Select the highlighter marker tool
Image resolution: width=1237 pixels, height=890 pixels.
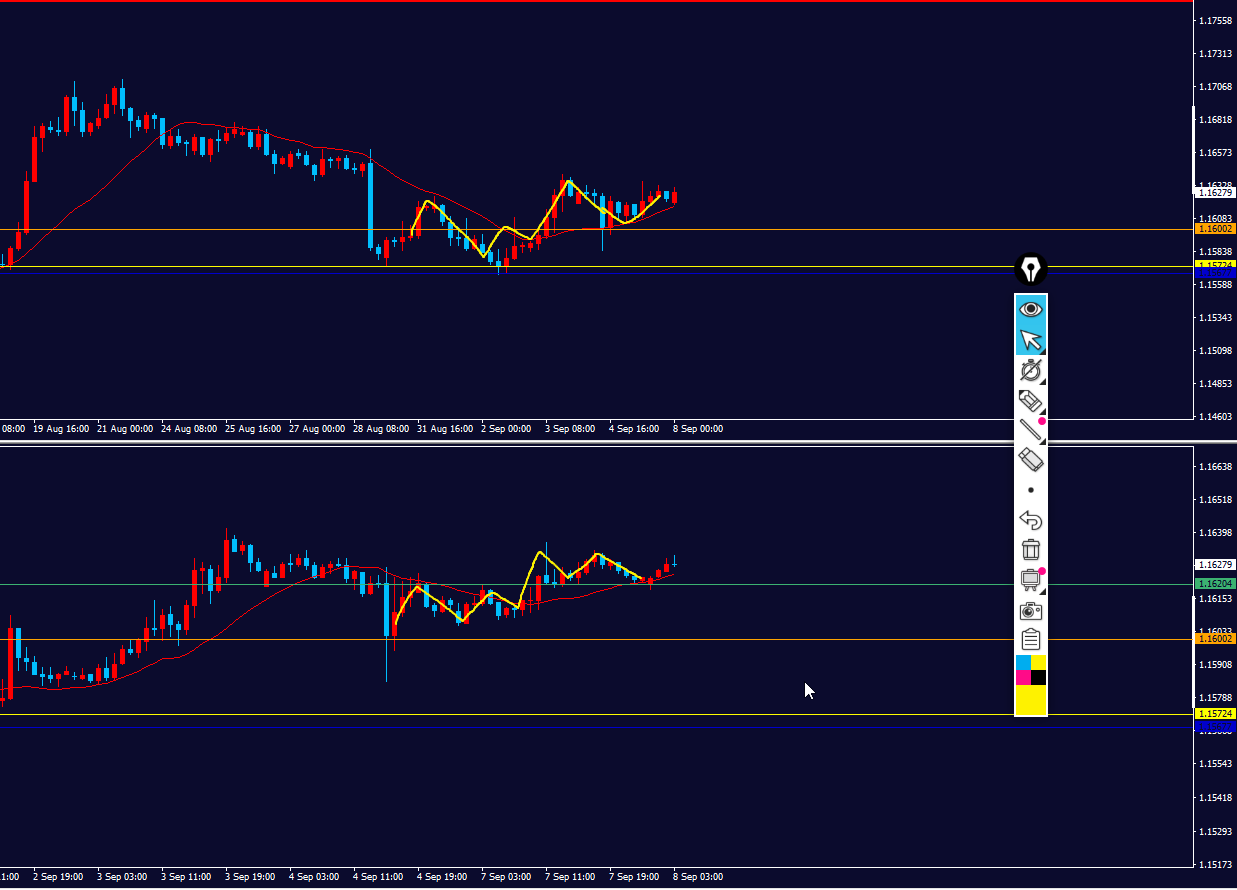pyautogui.click(x=1031, y=401)
